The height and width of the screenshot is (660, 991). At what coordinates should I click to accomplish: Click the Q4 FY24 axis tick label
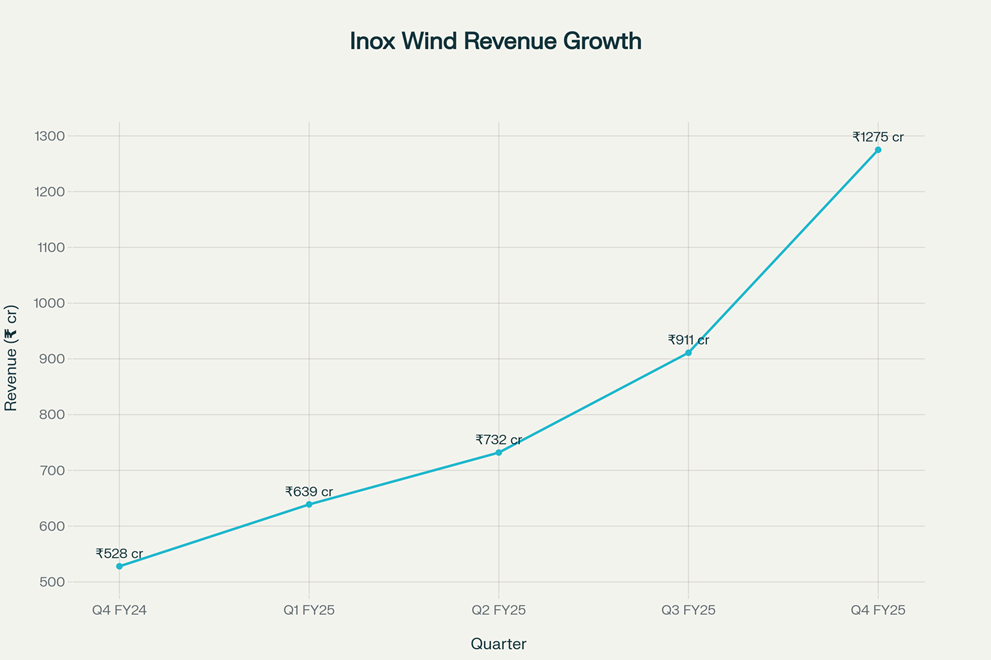point(119,610)
